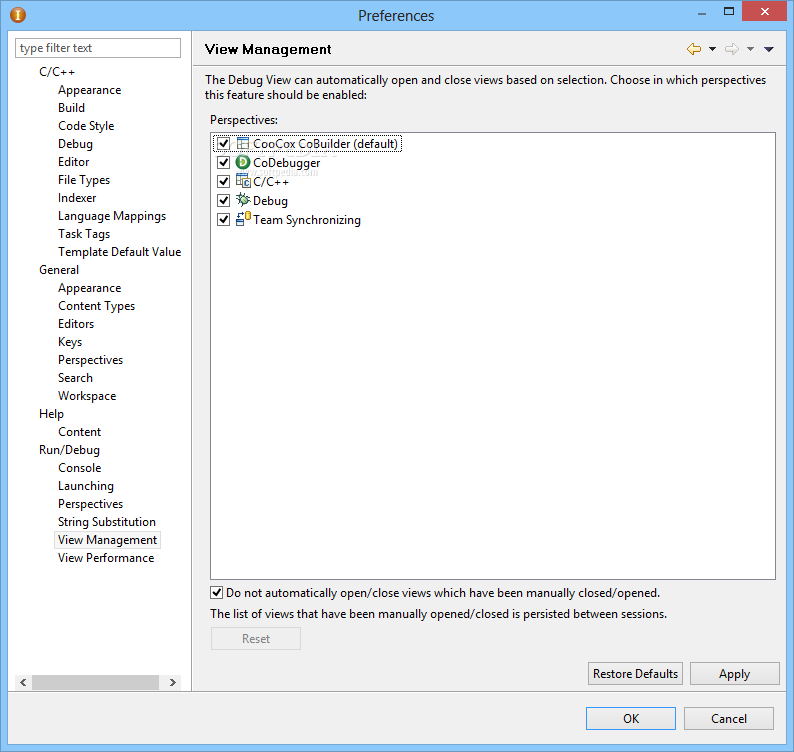Uncheck the C/C++ perspective checkbox
The image size is (794, 752).
pyautogui.click(x=223, y=181)
